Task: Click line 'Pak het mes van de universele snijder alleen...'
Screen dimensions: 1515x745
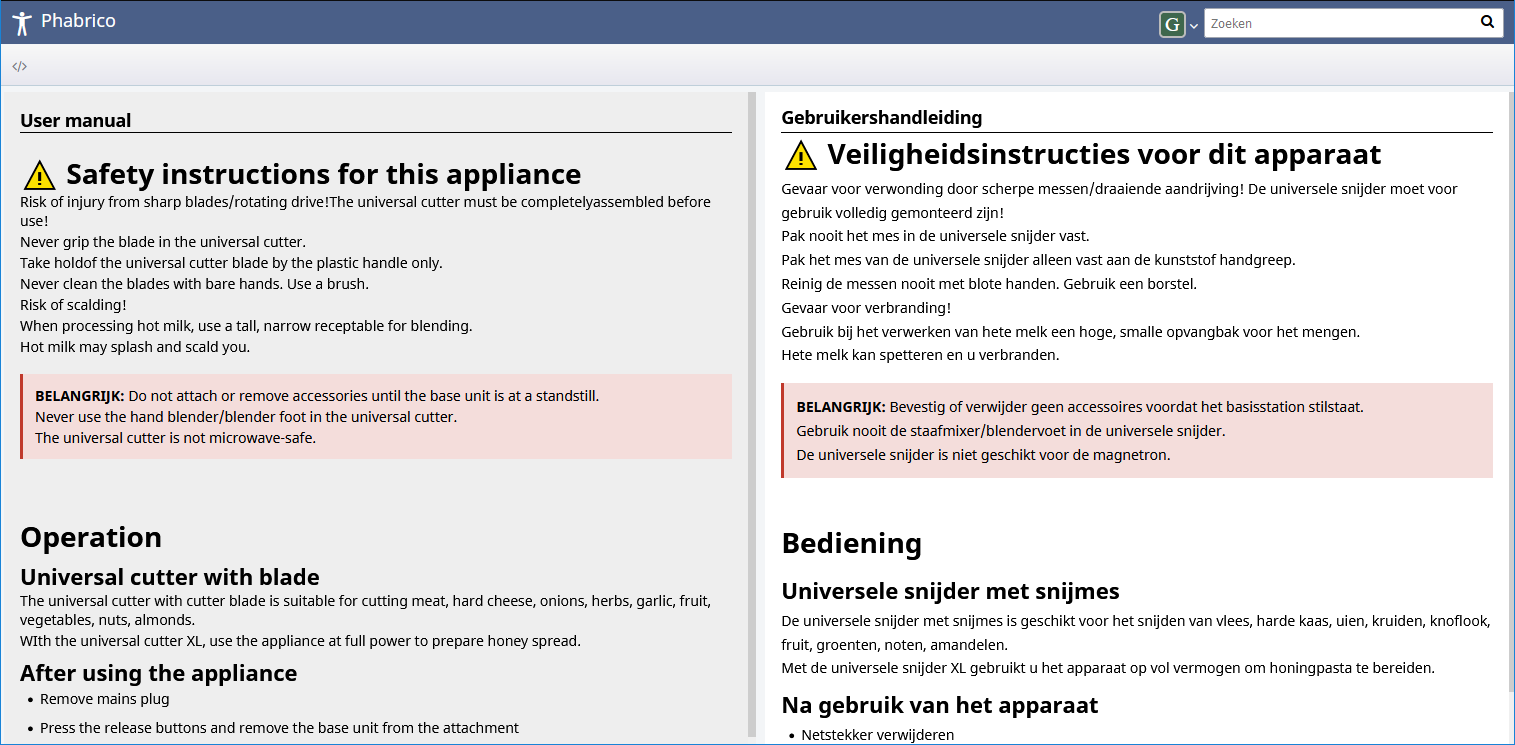Action: [x=1038, y=260]
